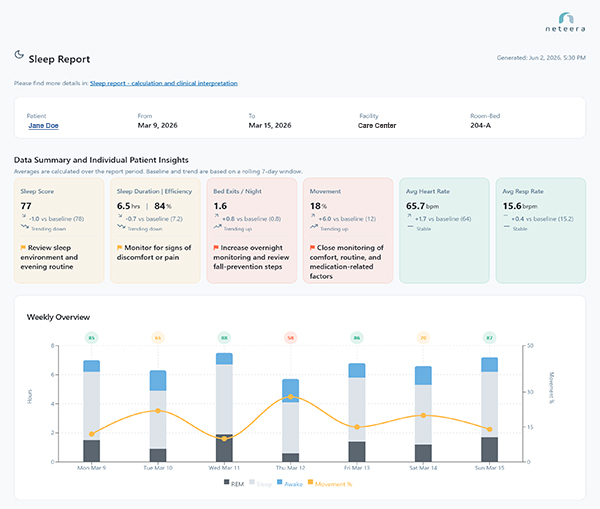This screenshot has height=509, width=600.
Task: Click the red score badge 58 above Thu Mar 12
Action: tap(290, 338)
